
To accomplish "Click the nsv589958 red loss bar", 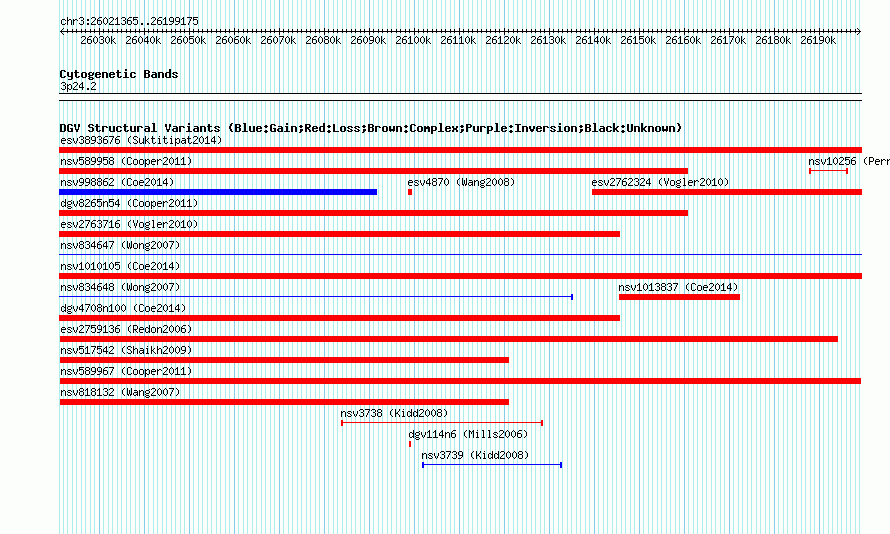I will pos(373,171).
